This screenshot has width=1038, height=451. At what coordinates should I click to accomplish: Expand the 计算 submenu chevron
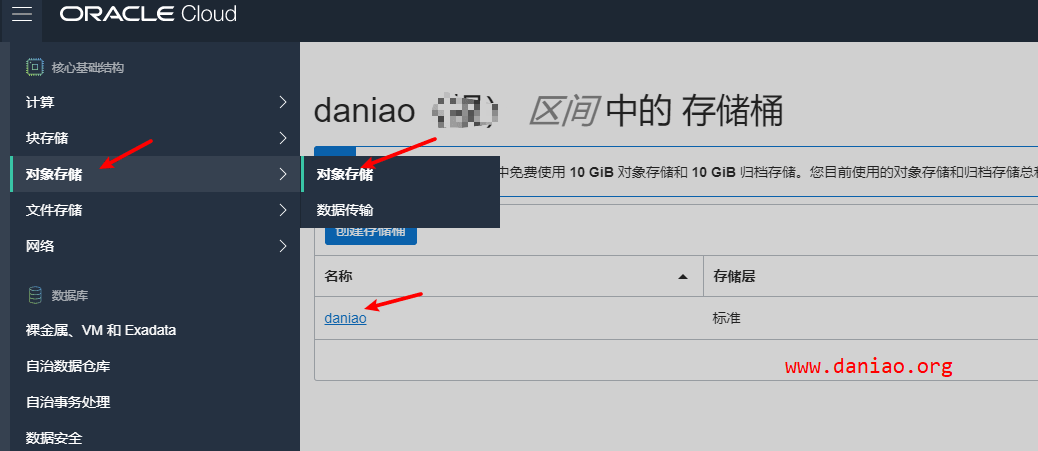coord(283,102)
